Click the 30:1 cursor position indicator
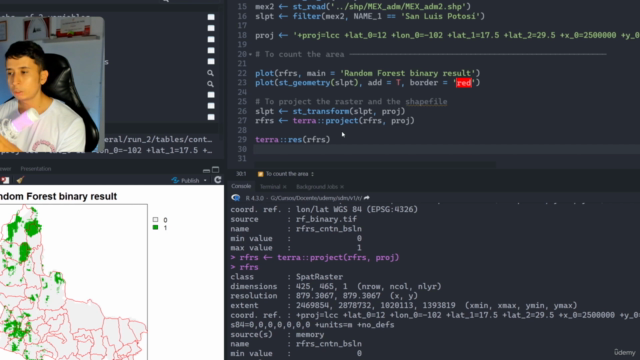Screen dimensions: 640x360 click(x=241, y=174)
